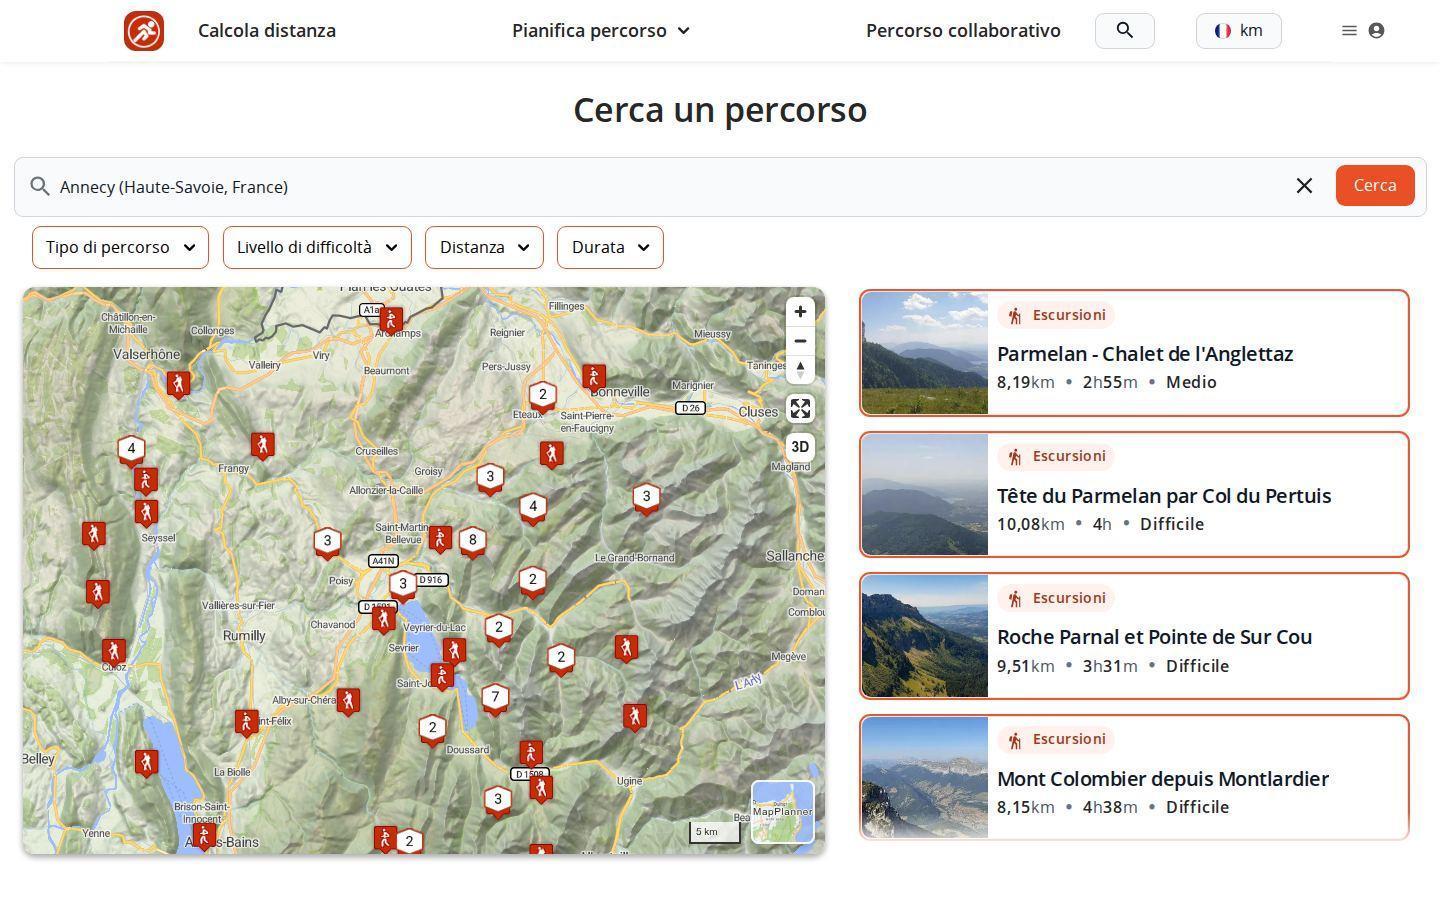Viewport: 1440px width, 900px height.
Task: Expand the Durata filter
Action: 610,247
